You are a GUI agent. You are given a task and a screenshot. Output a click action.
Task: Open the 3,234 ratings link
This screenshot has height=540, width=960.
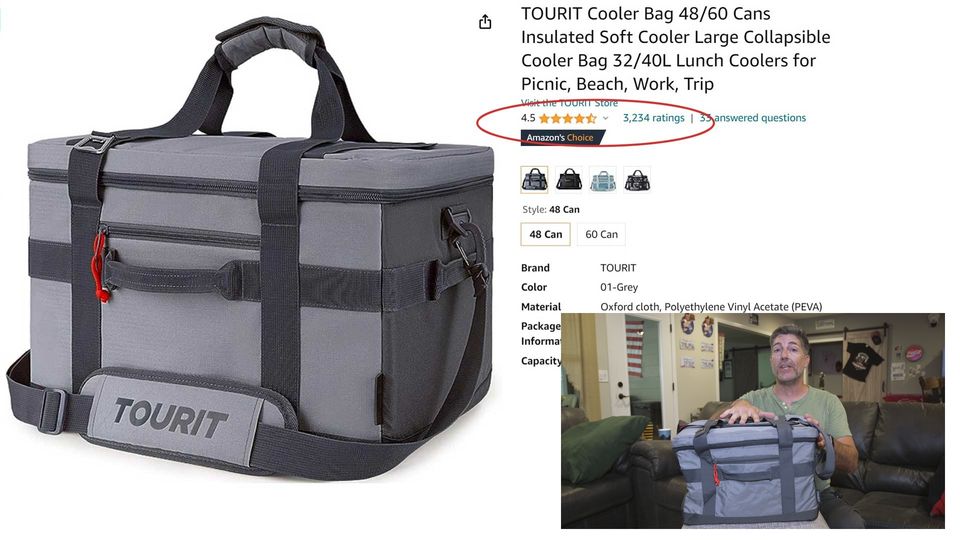pos(653,118)
